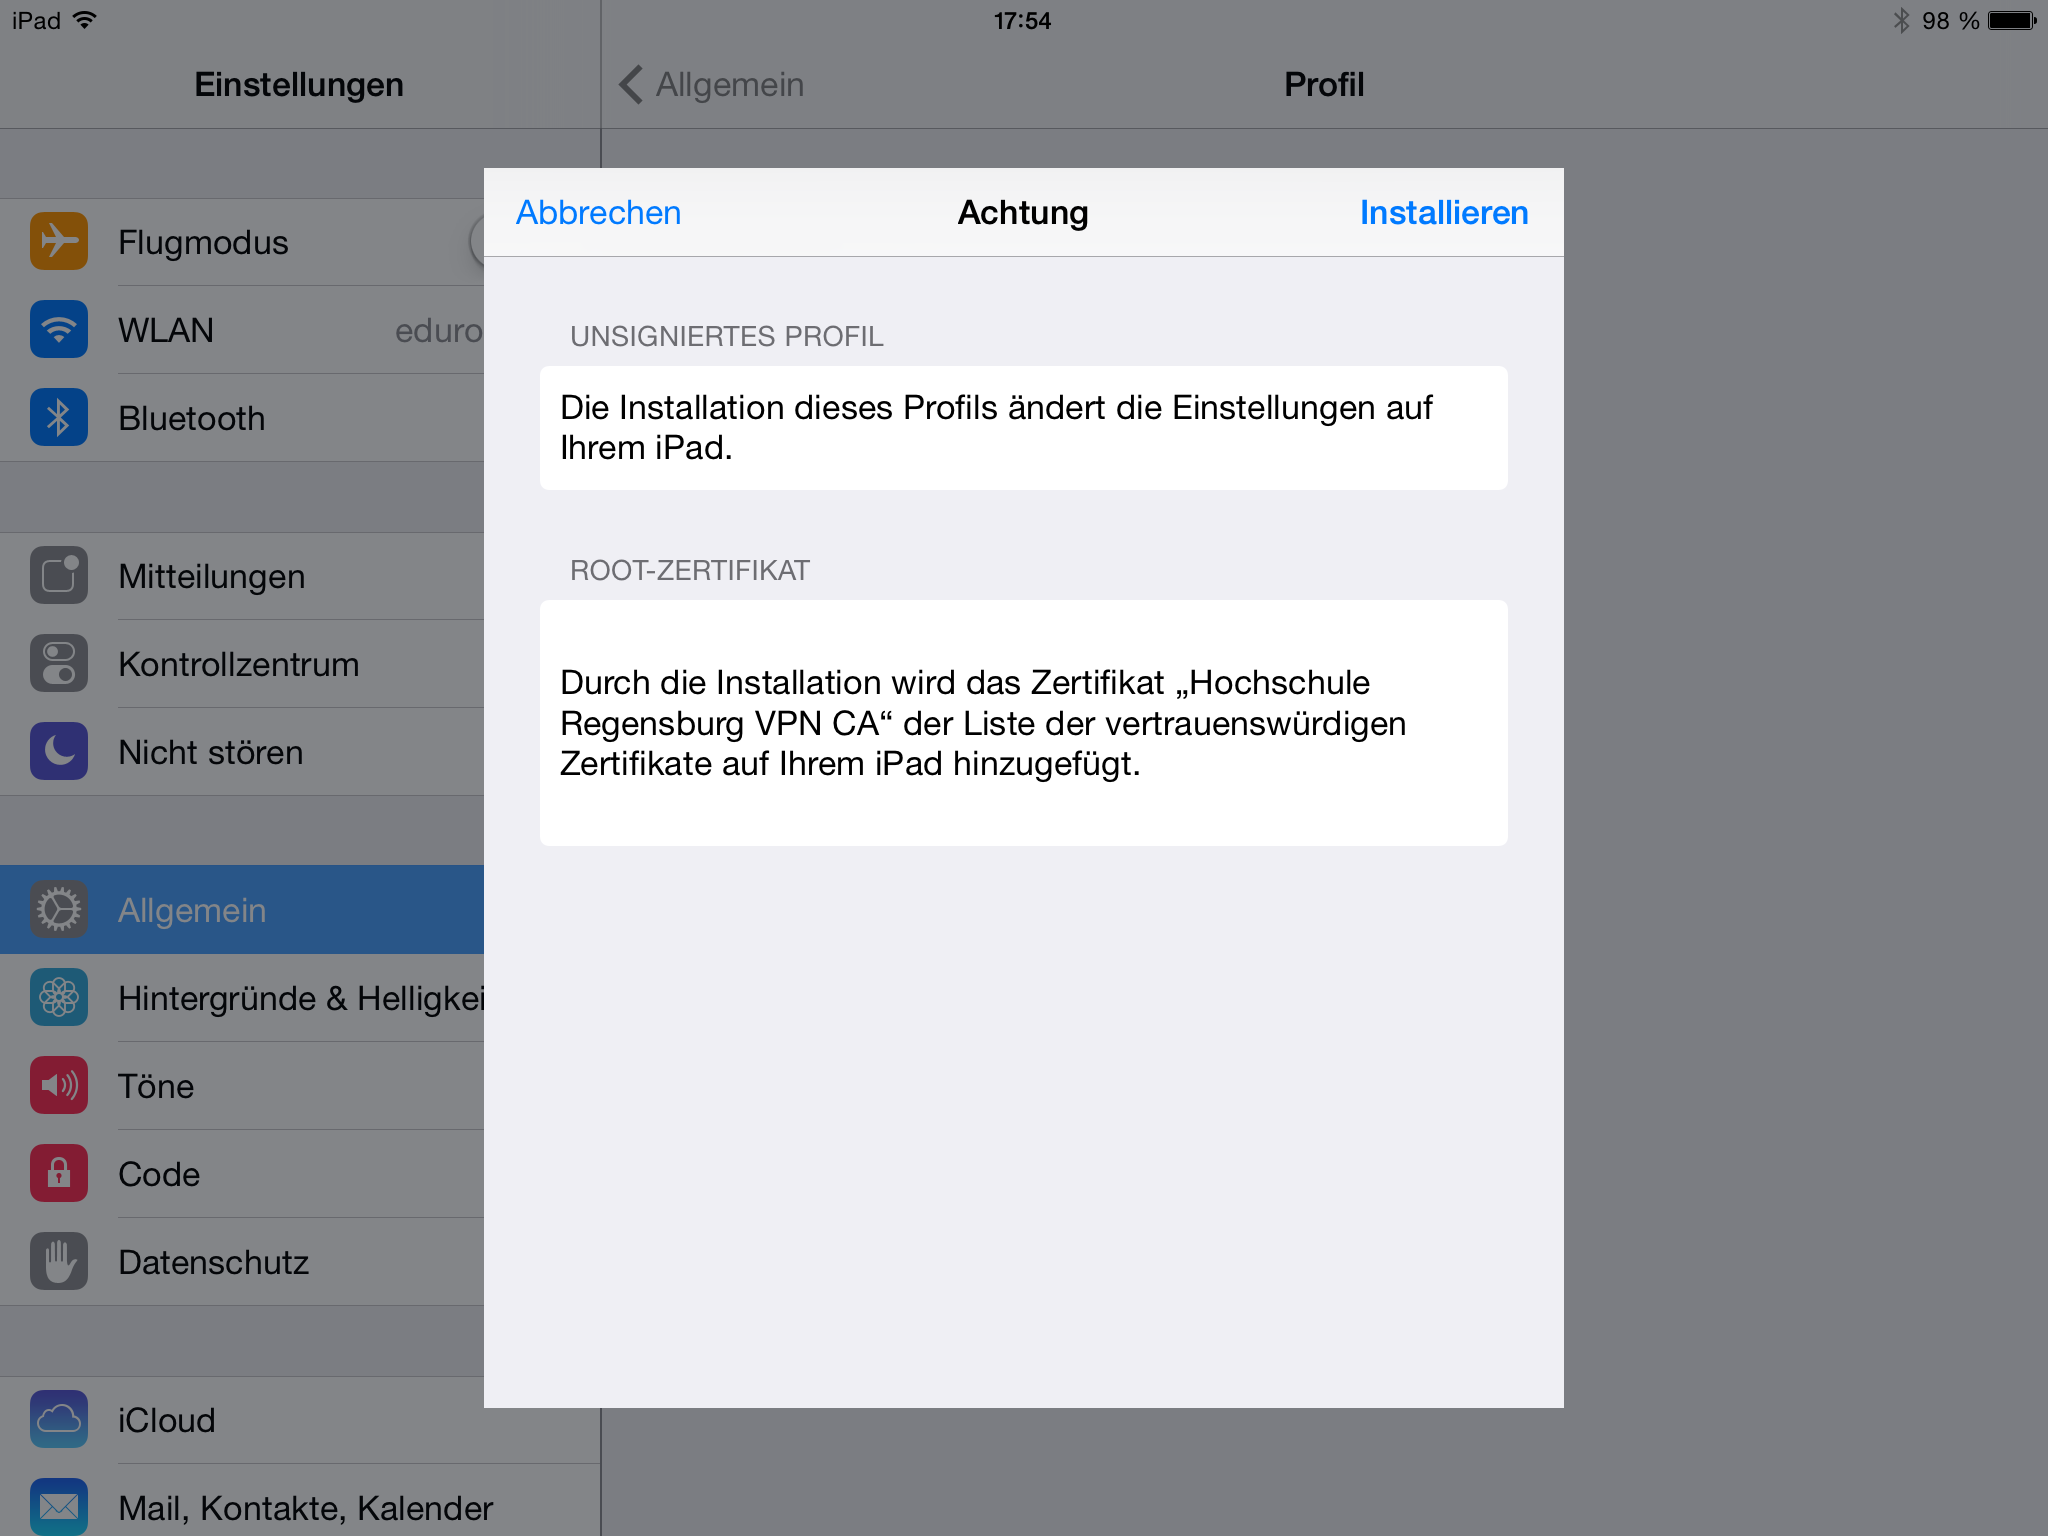
Task: Tap the Datenschutz hand icon
Action: 59,1261
